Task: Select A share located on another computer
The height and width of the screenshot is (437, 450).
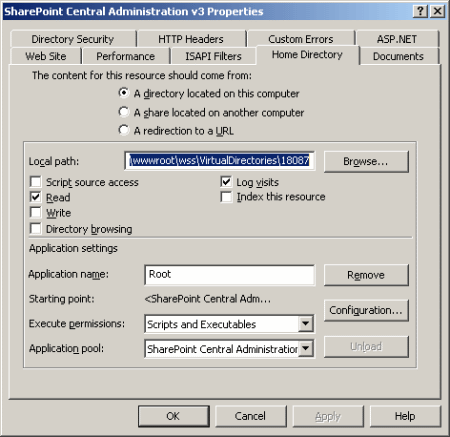Action: tap(124, 112)
